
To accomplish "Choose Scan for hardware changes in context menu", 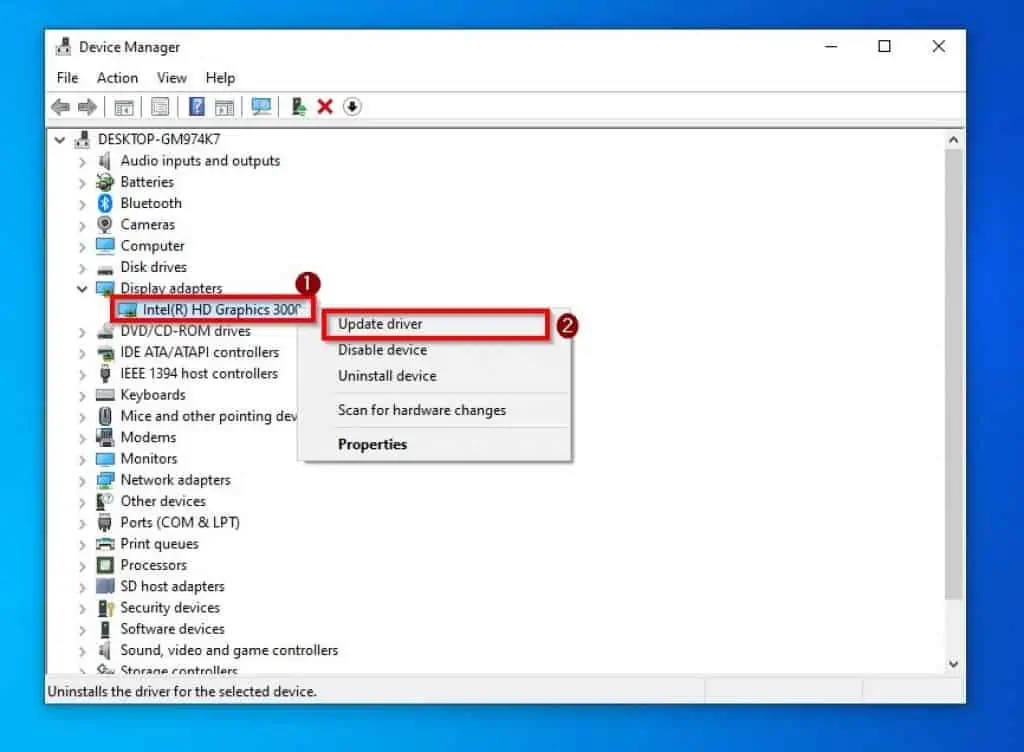I will pos(434,410).
